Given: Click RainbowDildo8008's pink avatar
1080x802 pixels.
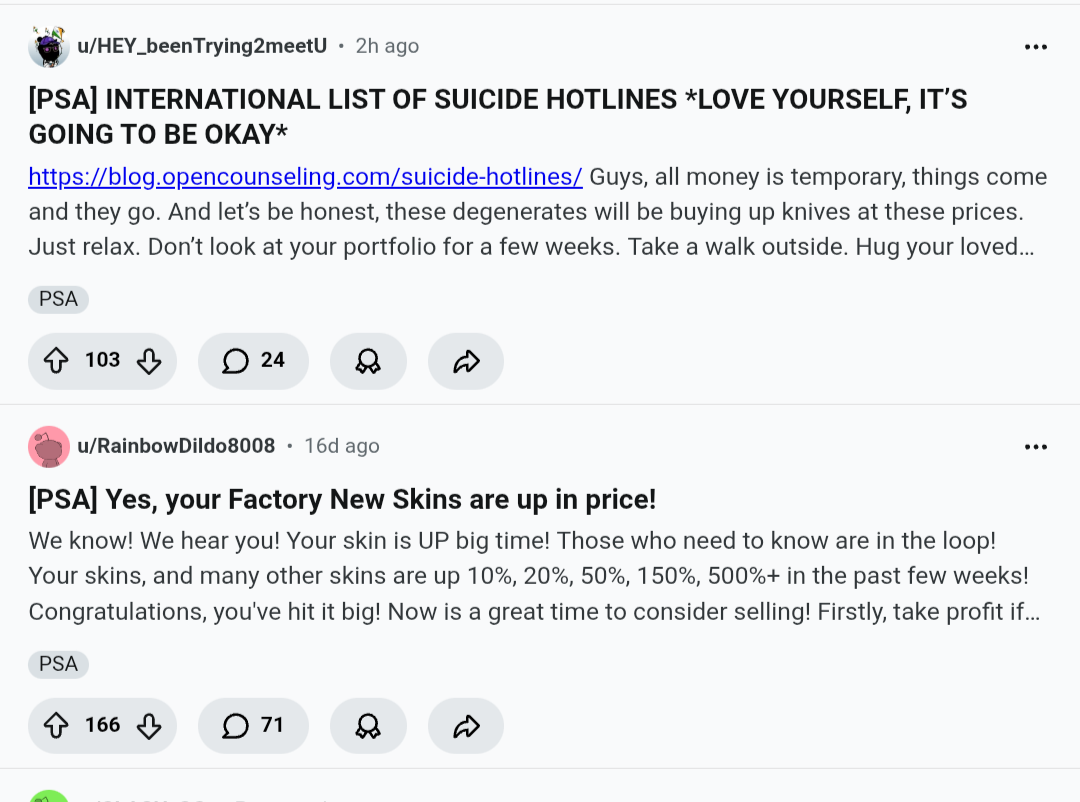Looking at the screenshot, I should tap(48, 446).
